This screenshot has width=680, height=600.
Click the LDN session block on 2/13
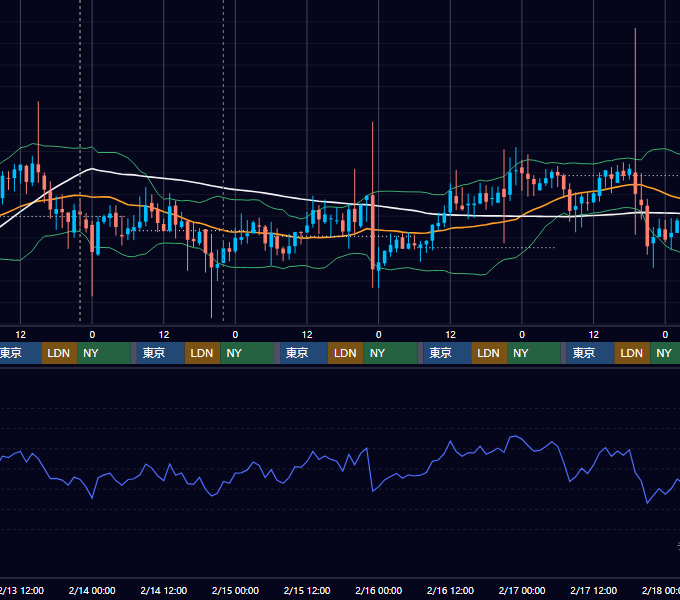click(59, 353)
